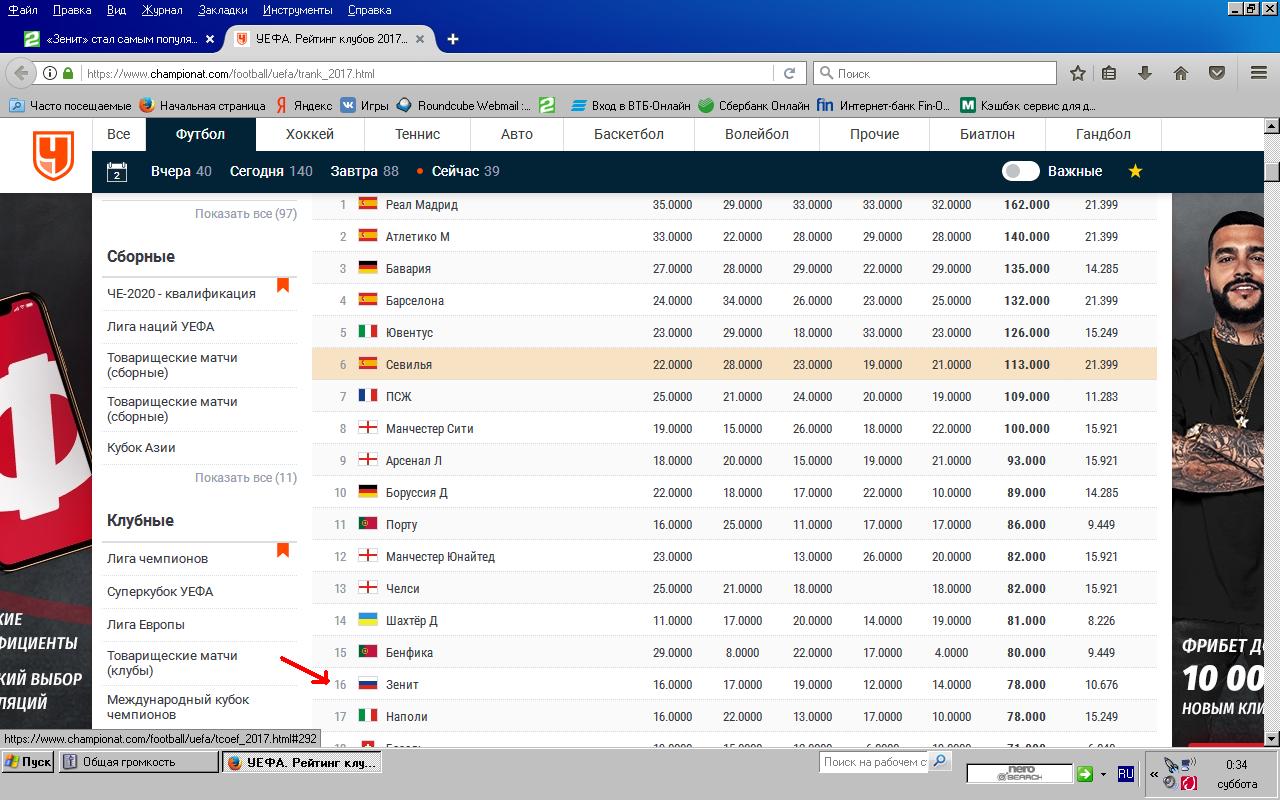Reload the current page

[x=789, y=73]
